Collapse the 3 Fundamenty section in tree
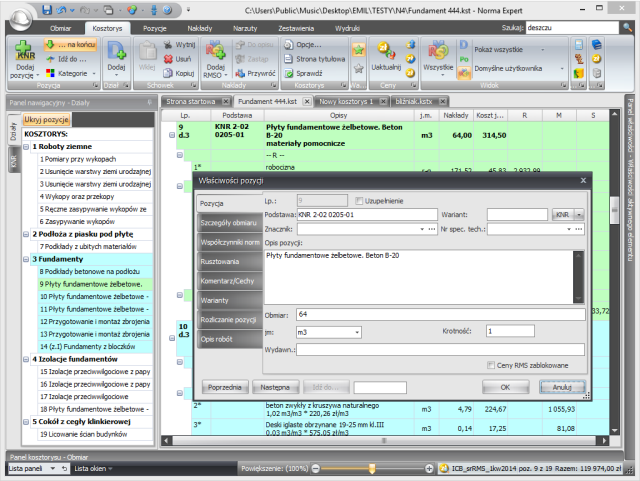Image resolution: width=640 pixels, height=481 pixels. [x=27, y=258]
